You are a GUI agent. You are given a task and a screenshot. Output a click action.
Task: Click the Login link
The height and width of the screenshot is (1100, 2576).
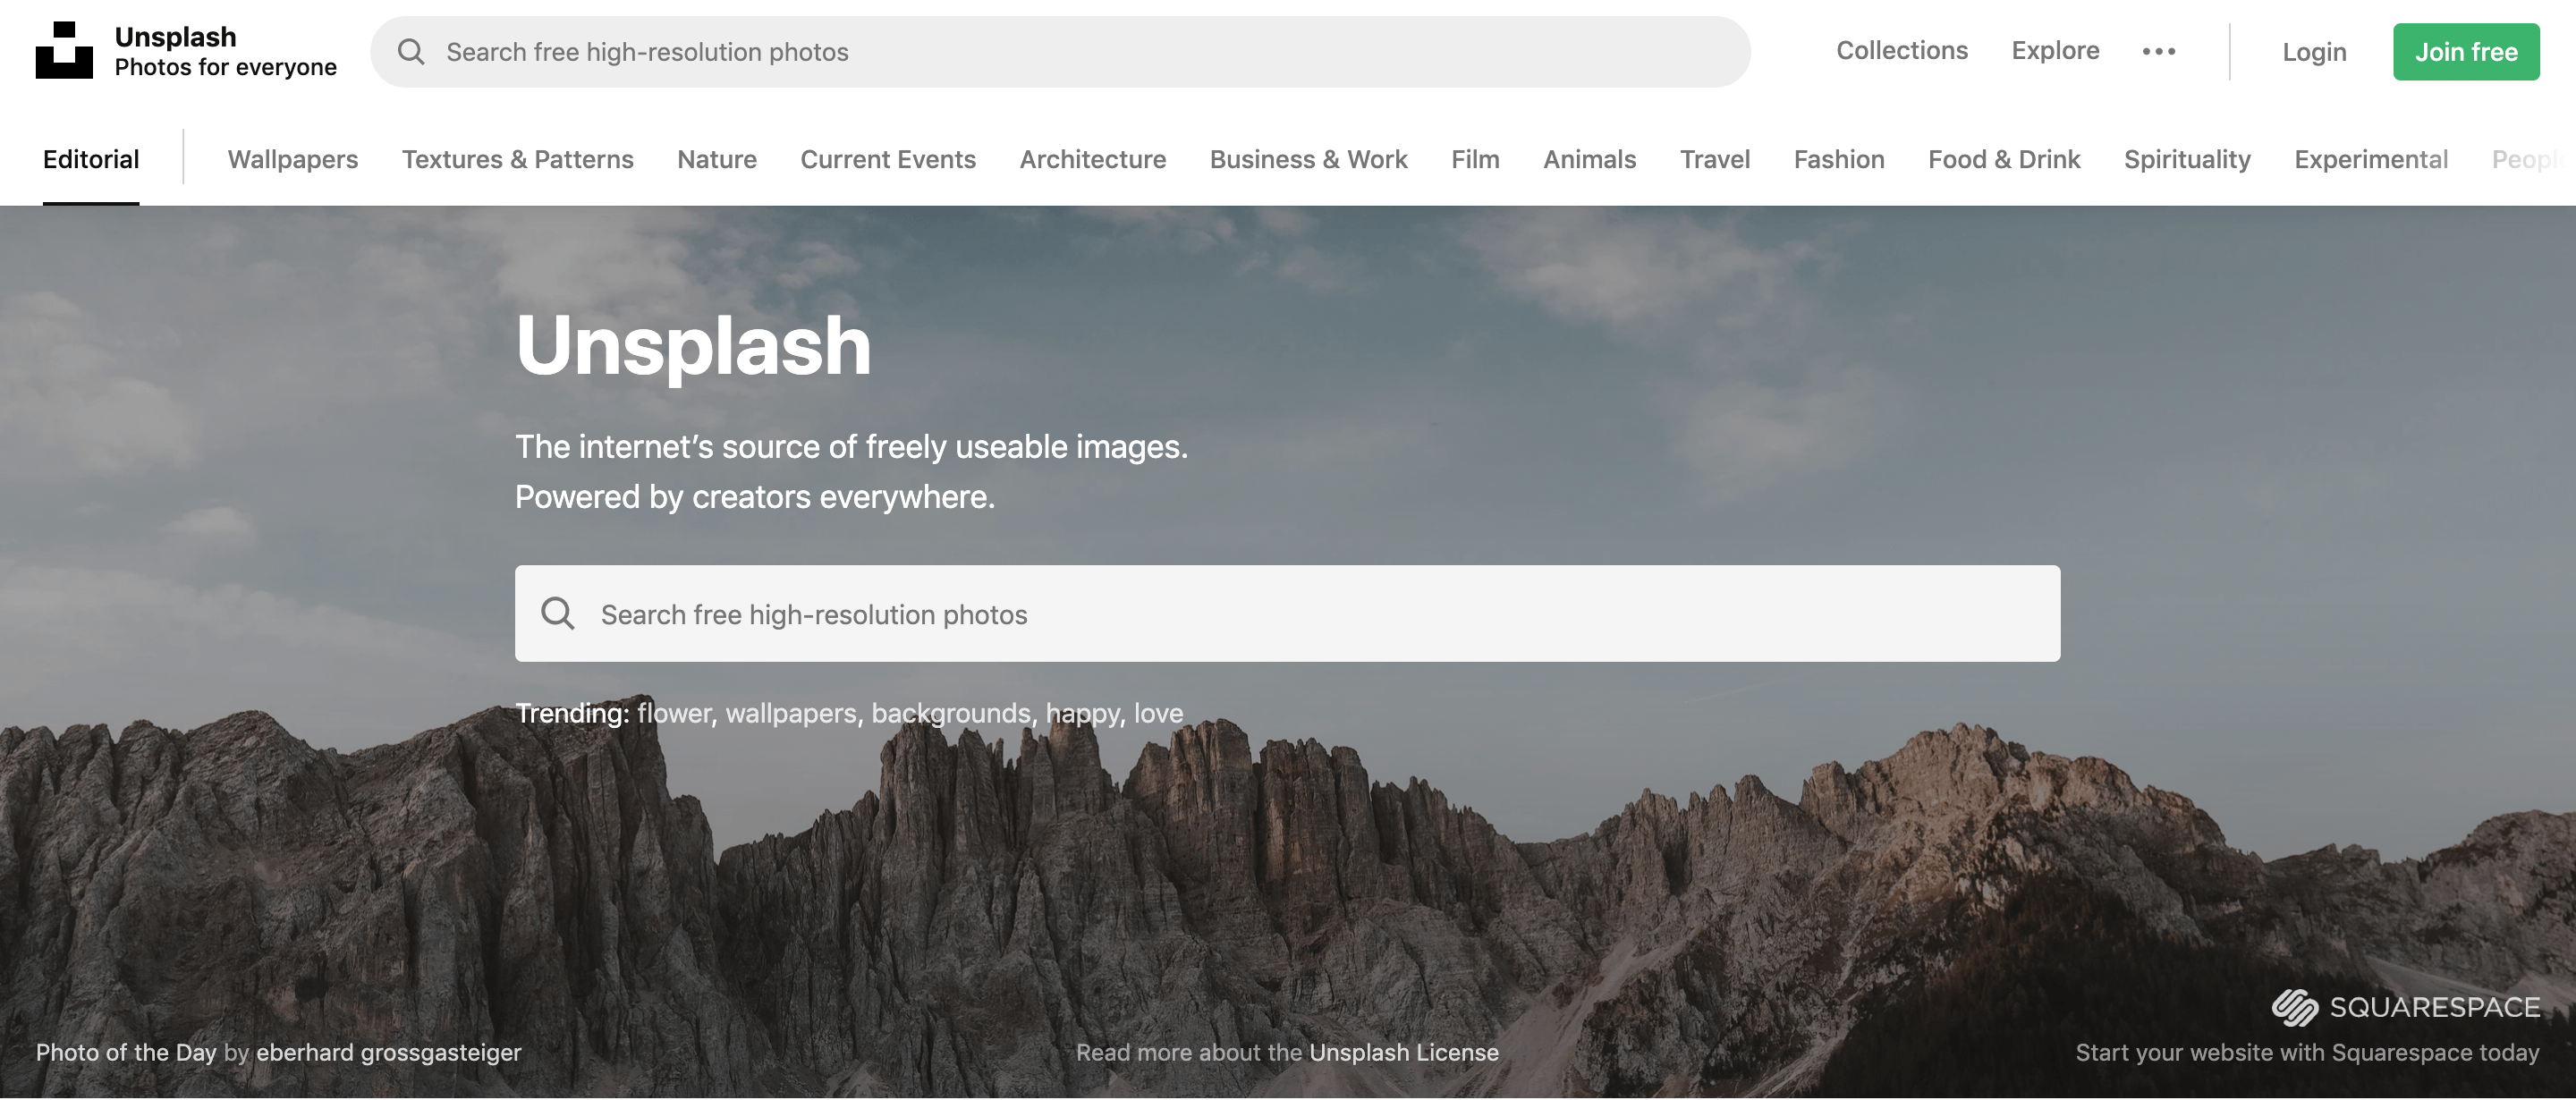tap(2314, 52)
